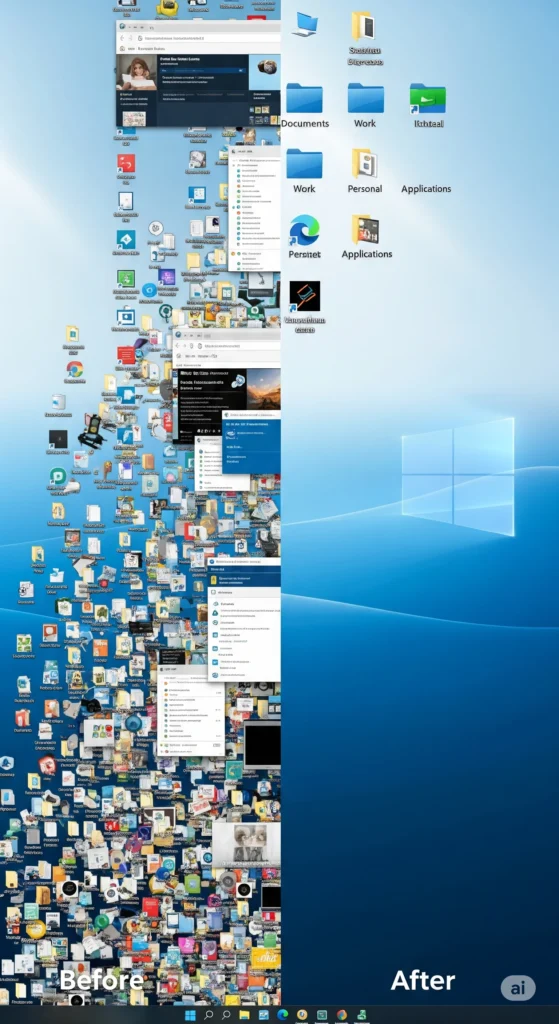The height and width of the screenshot is (1024, 559).
Task: Open the green circle P icon
Action: coord(57,476)
